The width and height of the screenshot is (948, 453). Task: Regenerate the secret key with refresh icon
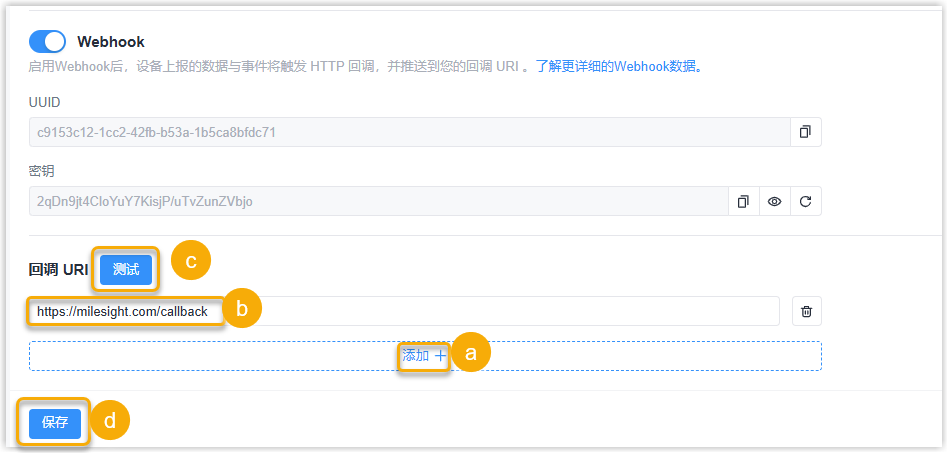[x=805, y=201]
